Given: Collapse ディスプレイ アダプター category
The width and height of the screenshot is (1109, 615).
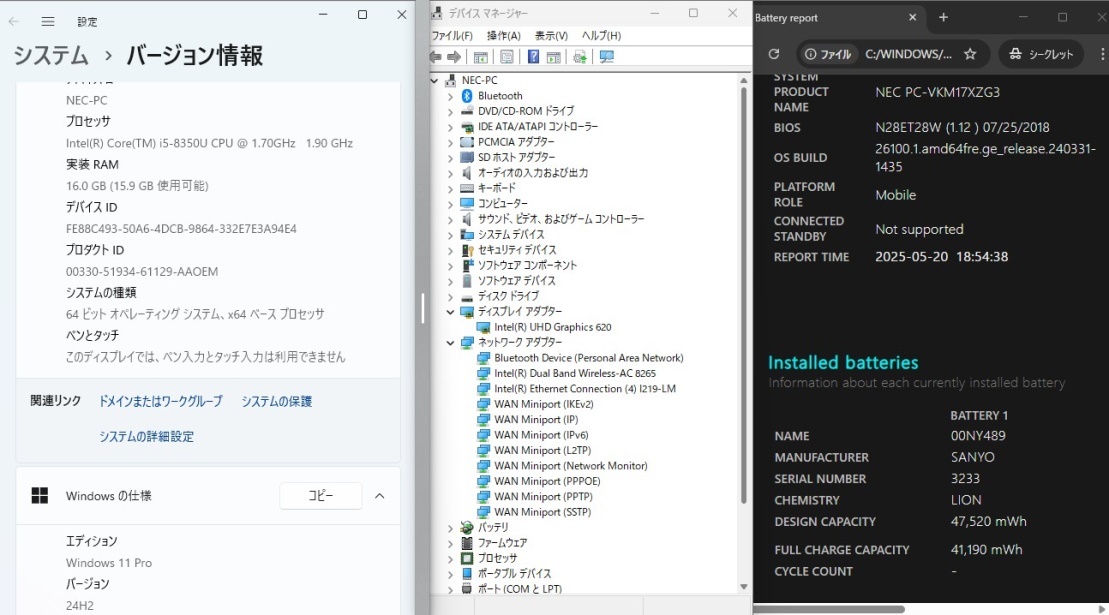Looking at the screenshot, I should [451, 312].
